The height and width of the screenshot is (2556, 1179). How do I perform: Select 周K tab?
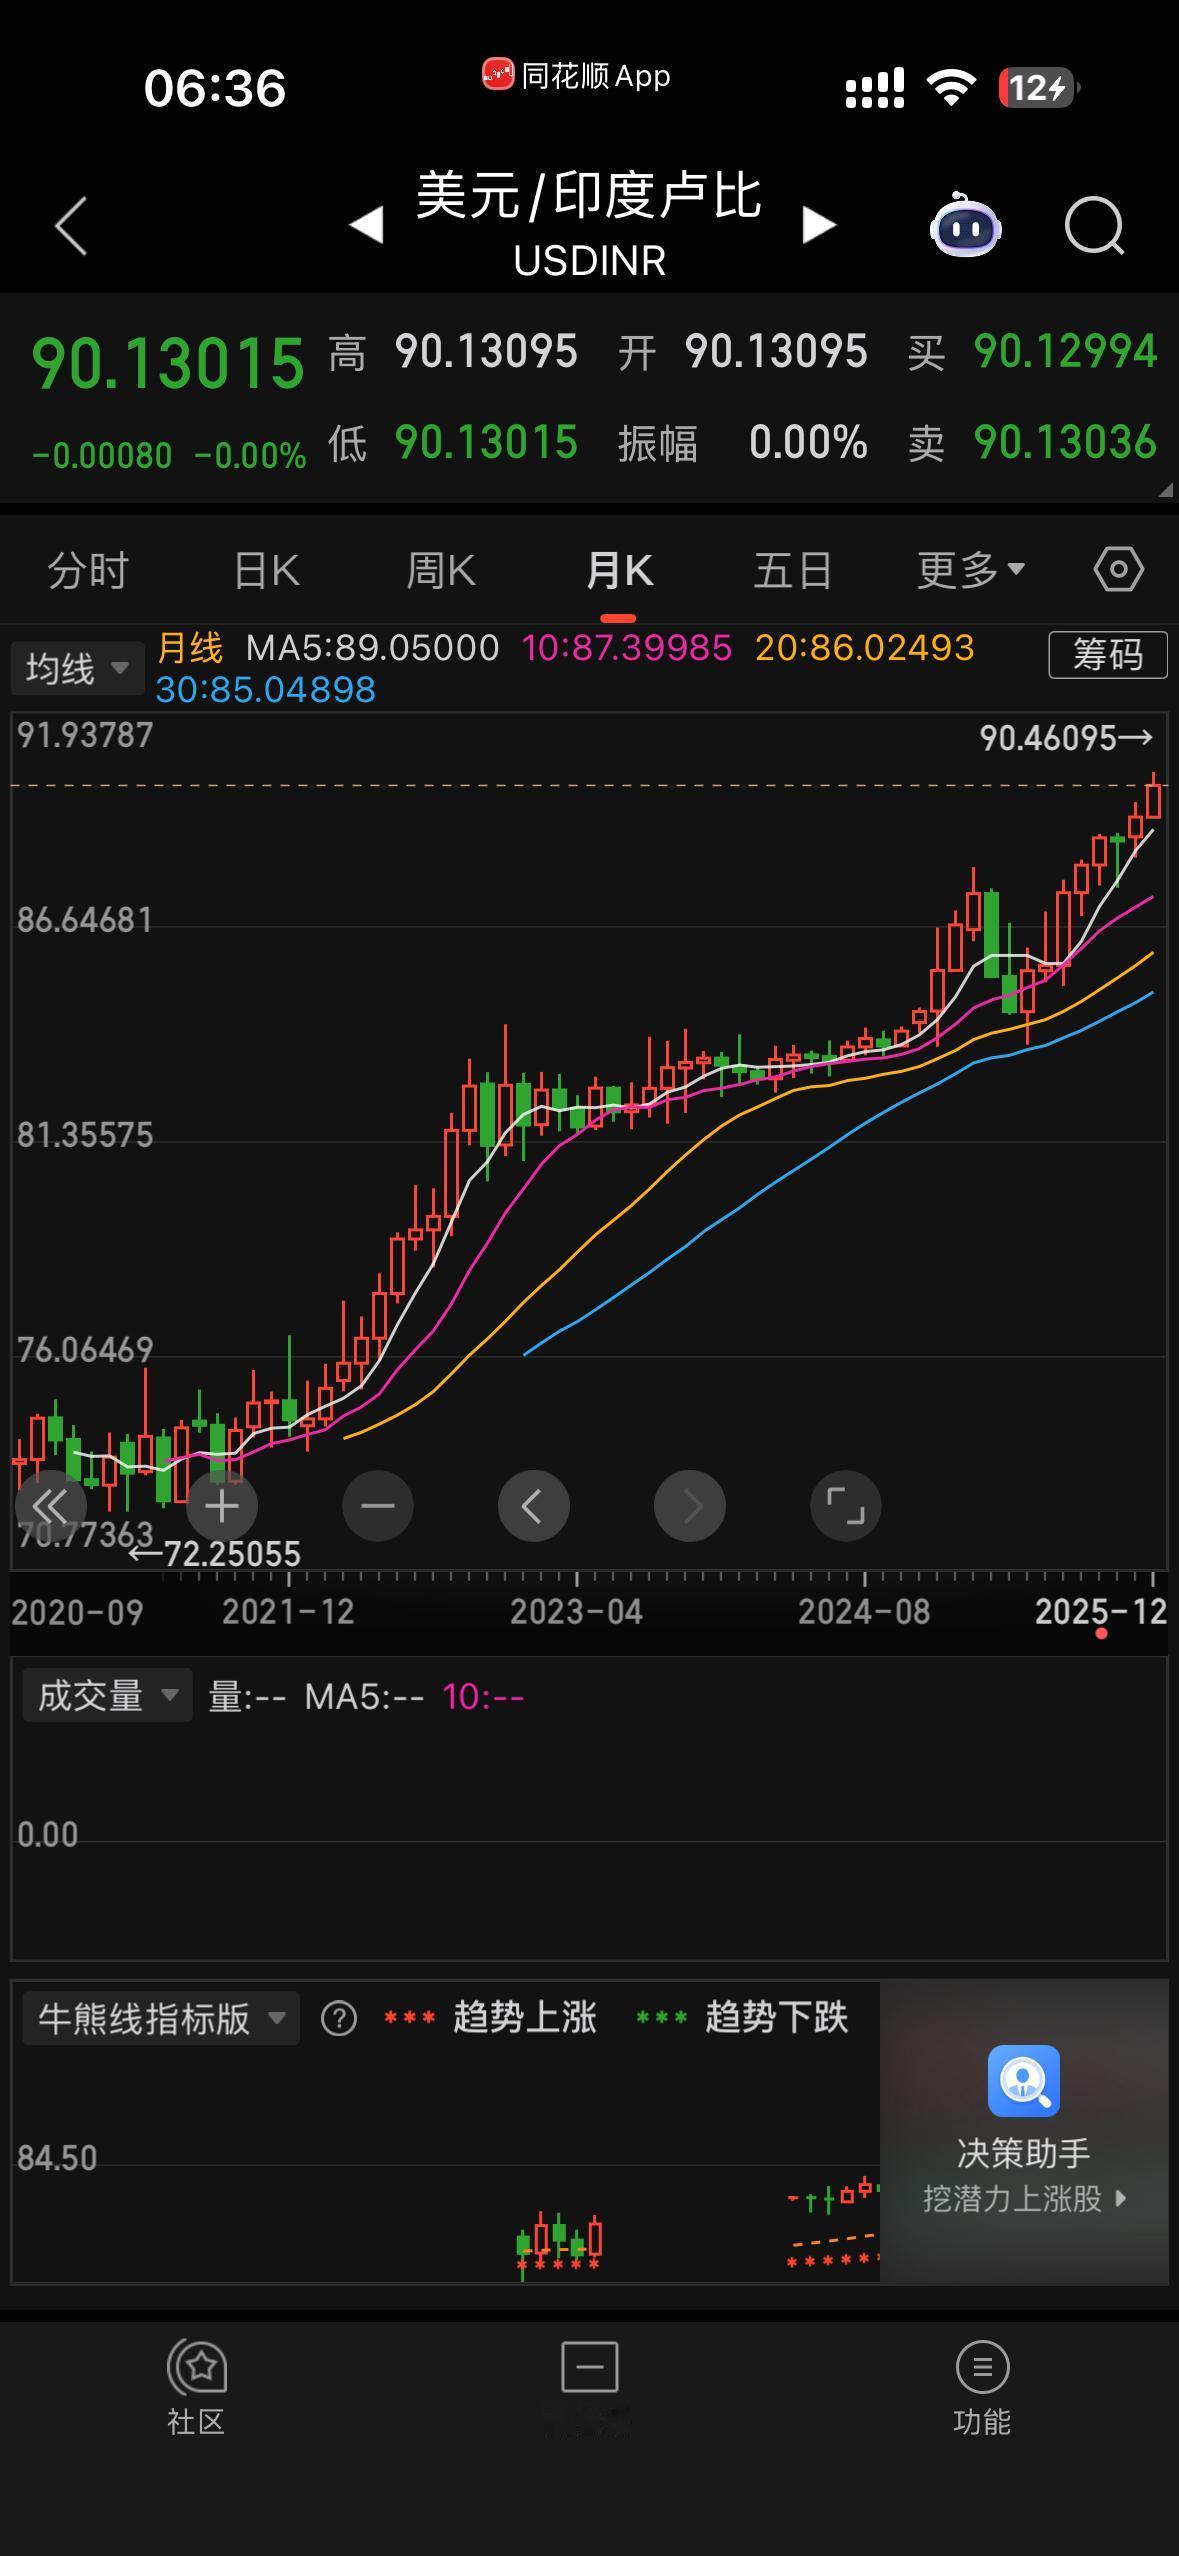(441, 570)
